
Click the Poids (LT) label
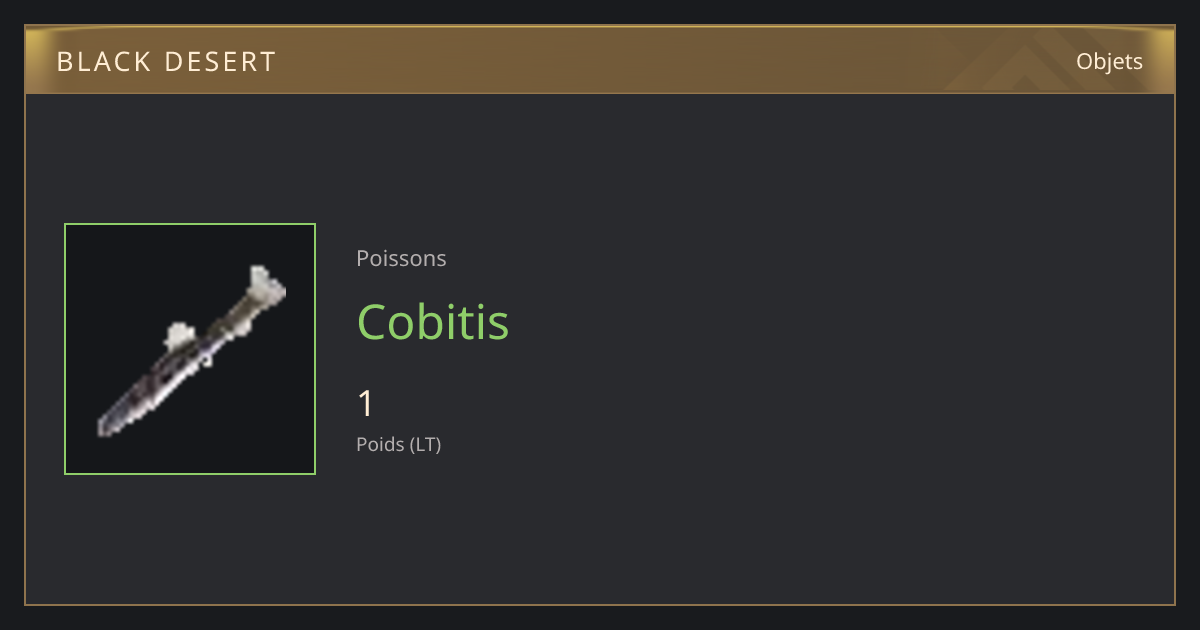pos(398,444)
